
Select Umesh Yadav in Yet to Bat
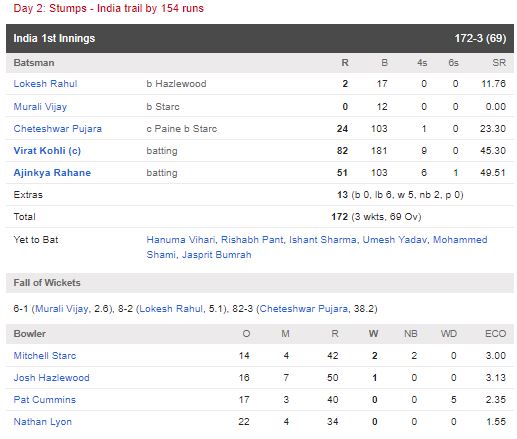(395, 240)
